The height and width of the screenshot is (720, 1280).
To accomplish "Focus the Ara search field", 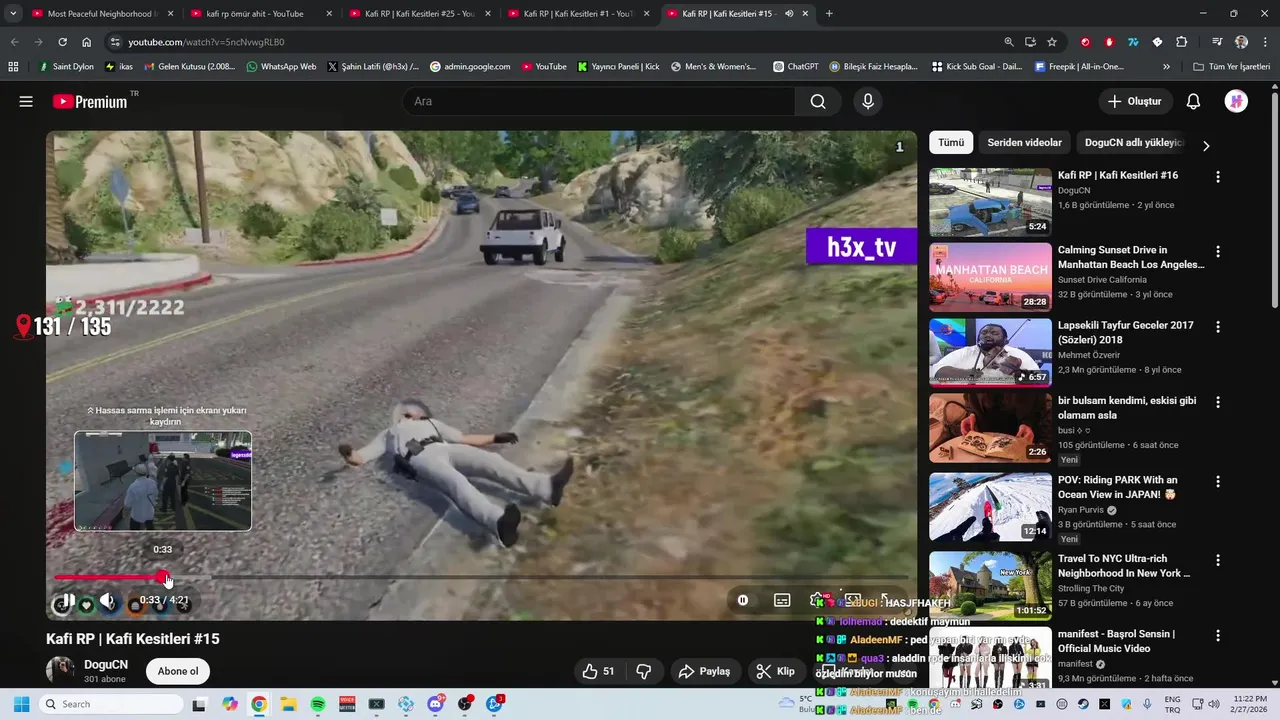I will [599, 101].
